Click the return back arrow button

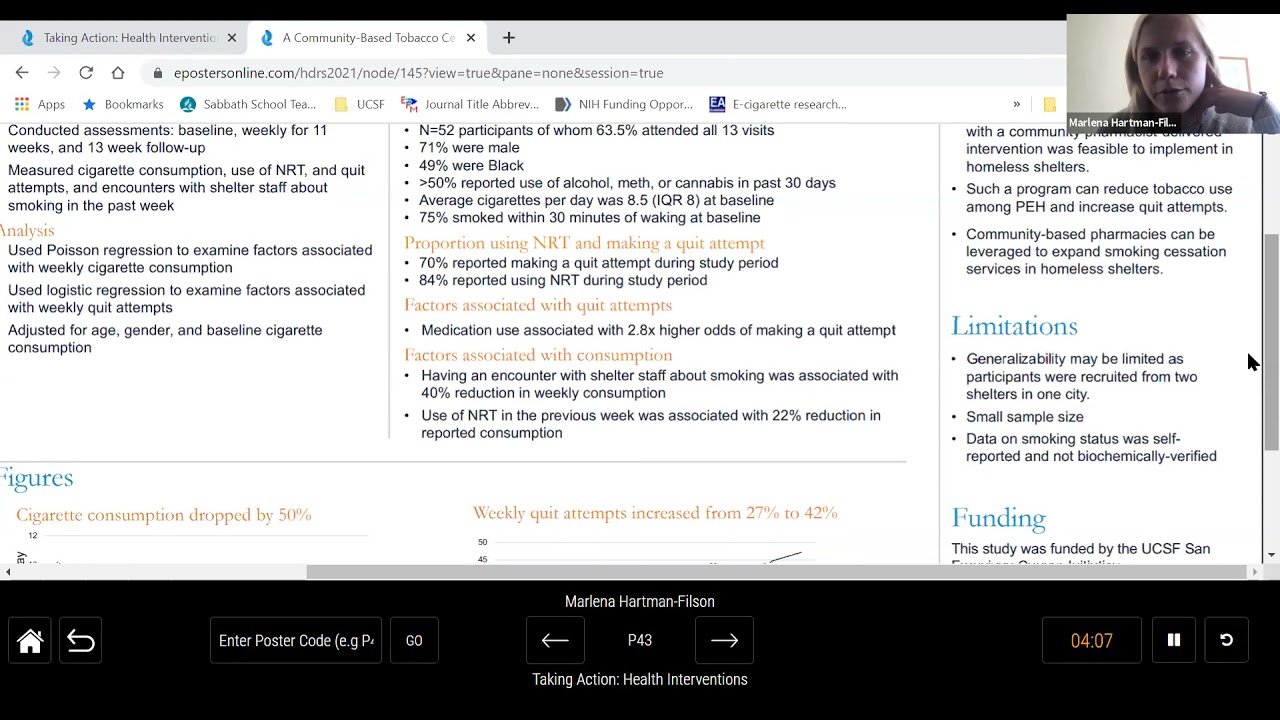81,641
